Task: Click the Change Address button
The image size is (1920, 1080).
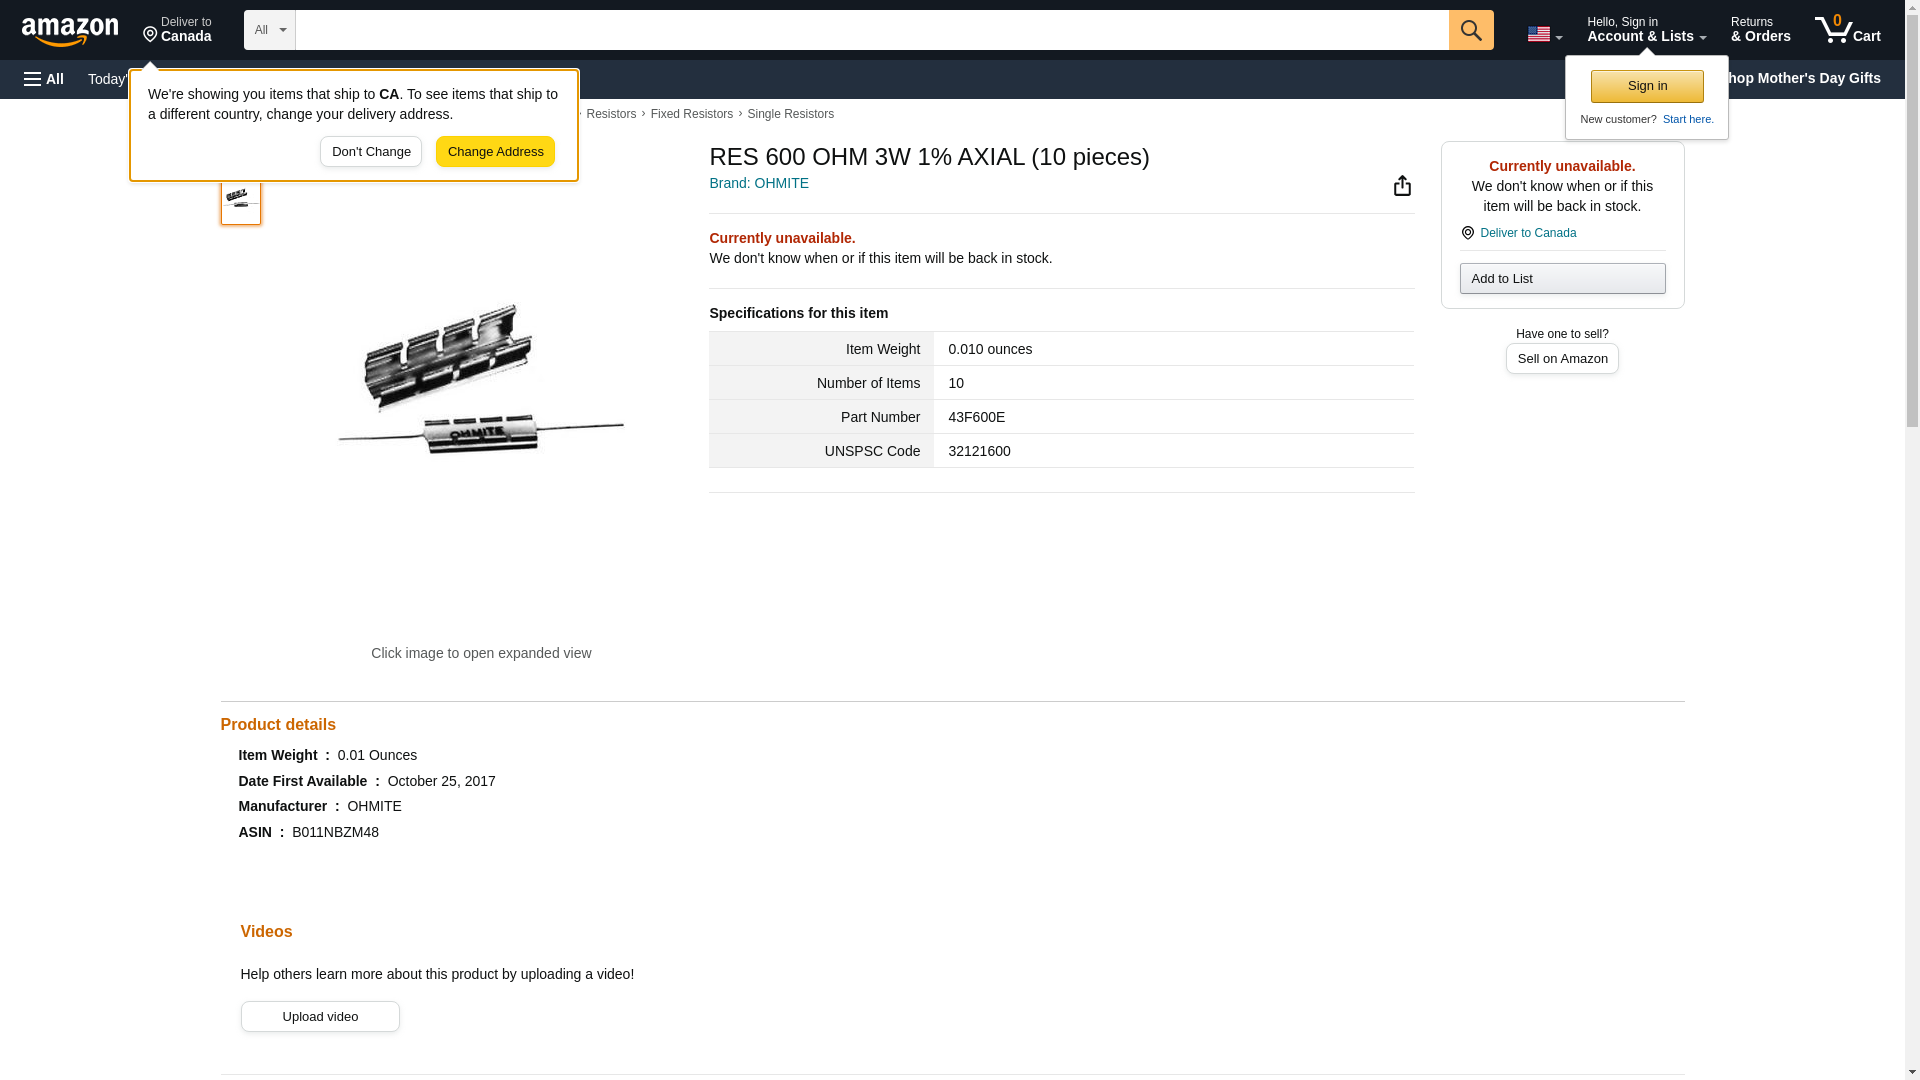Action: pos(495,152)
